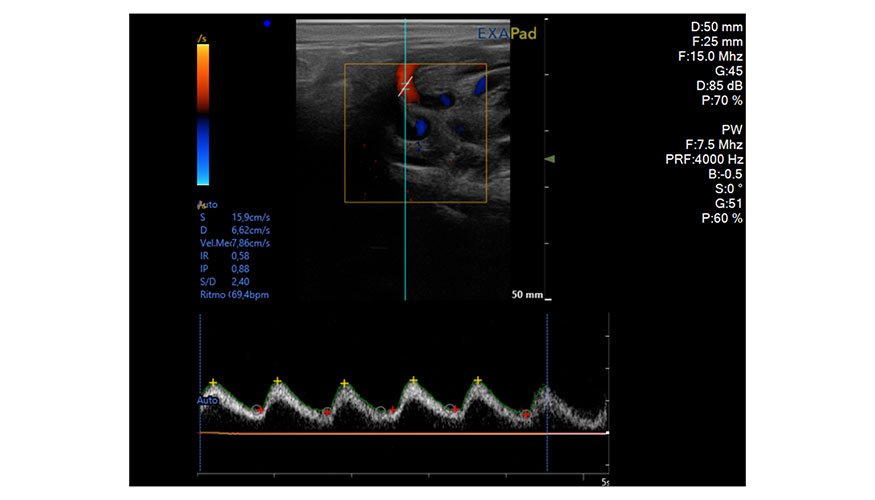Viewport: 875px width, 500px height.
Task: Click the cyan PW cursor line below the color box
Action: pyautogui.click(x=405, y=251)
